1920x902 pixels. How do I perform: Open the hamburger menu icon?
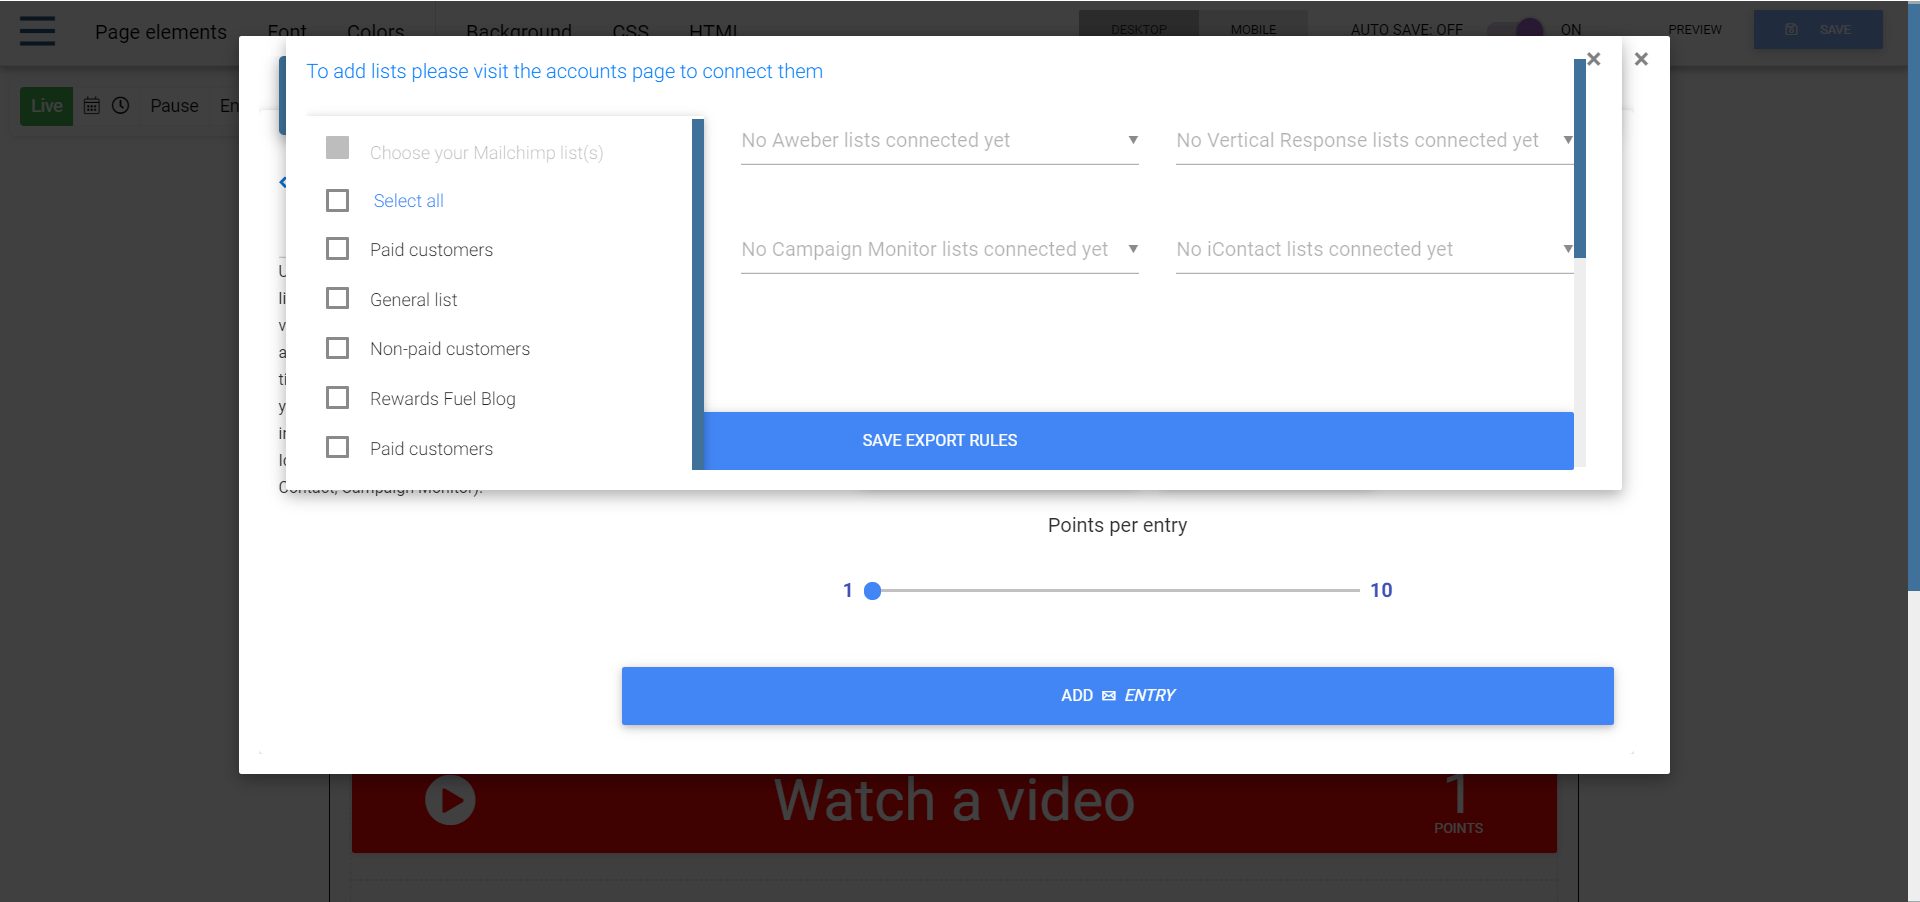click(37, 31)
